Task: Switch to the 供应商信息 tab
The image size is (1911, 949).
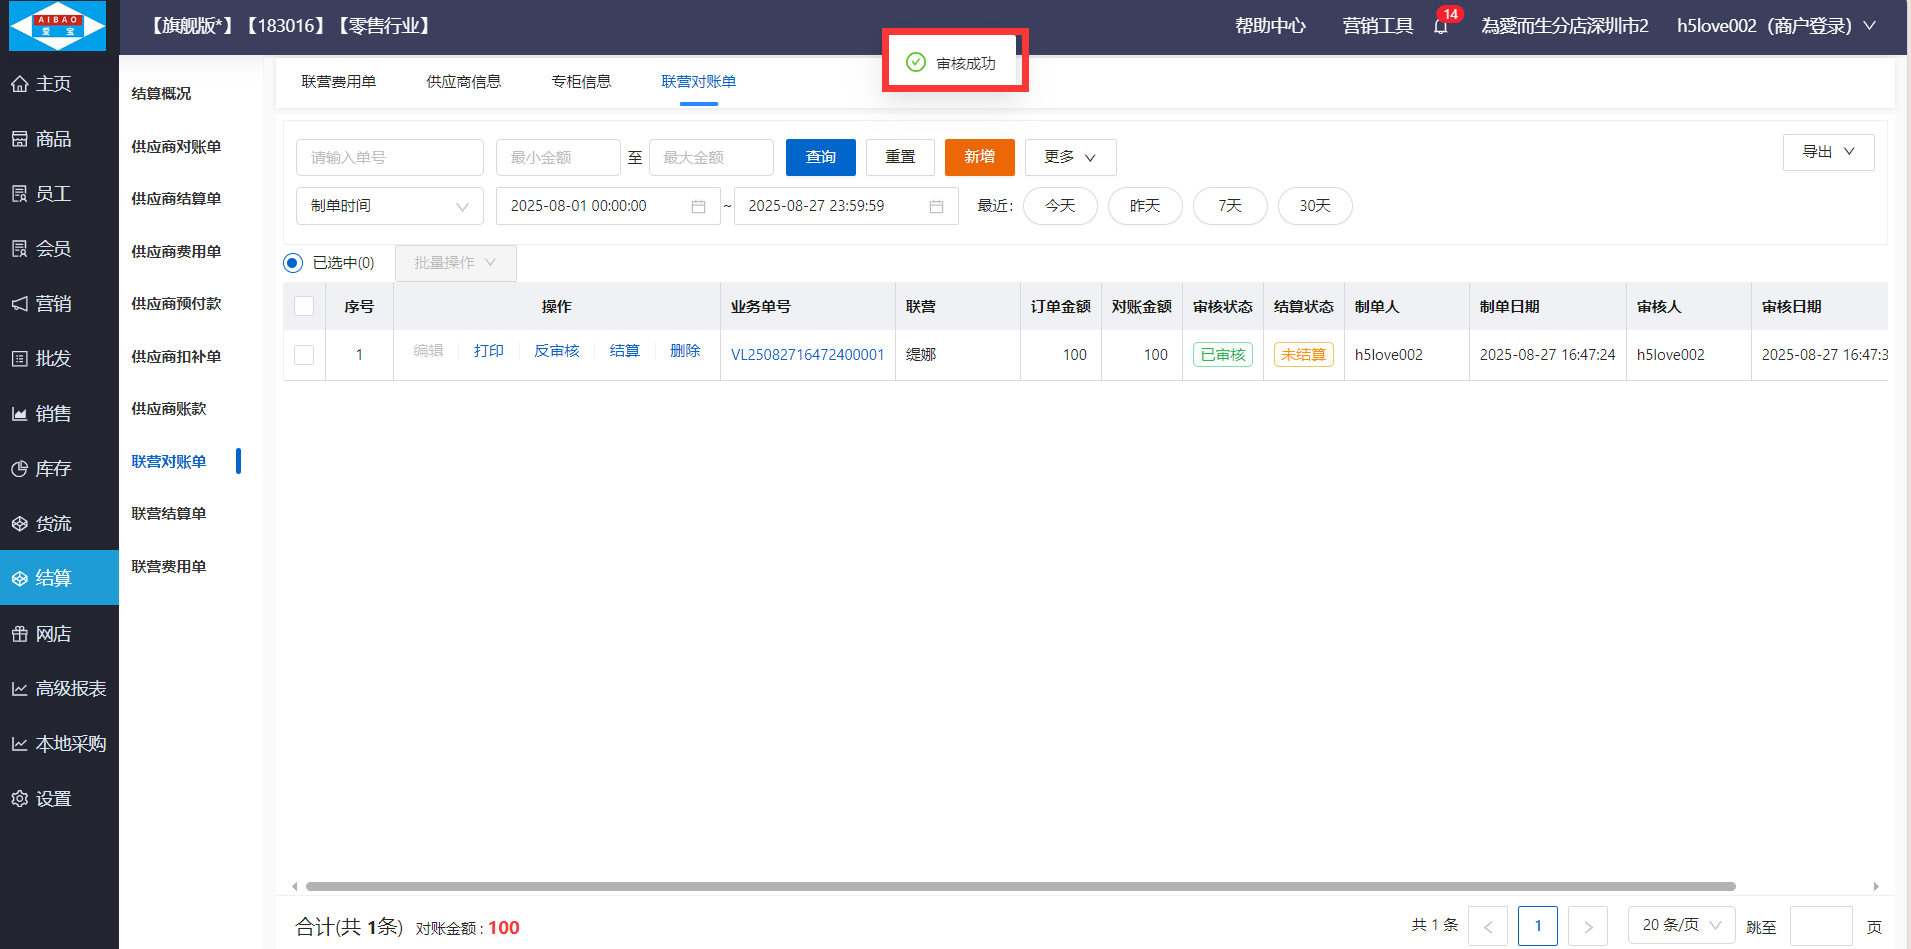Action: [x=463, y=82]
